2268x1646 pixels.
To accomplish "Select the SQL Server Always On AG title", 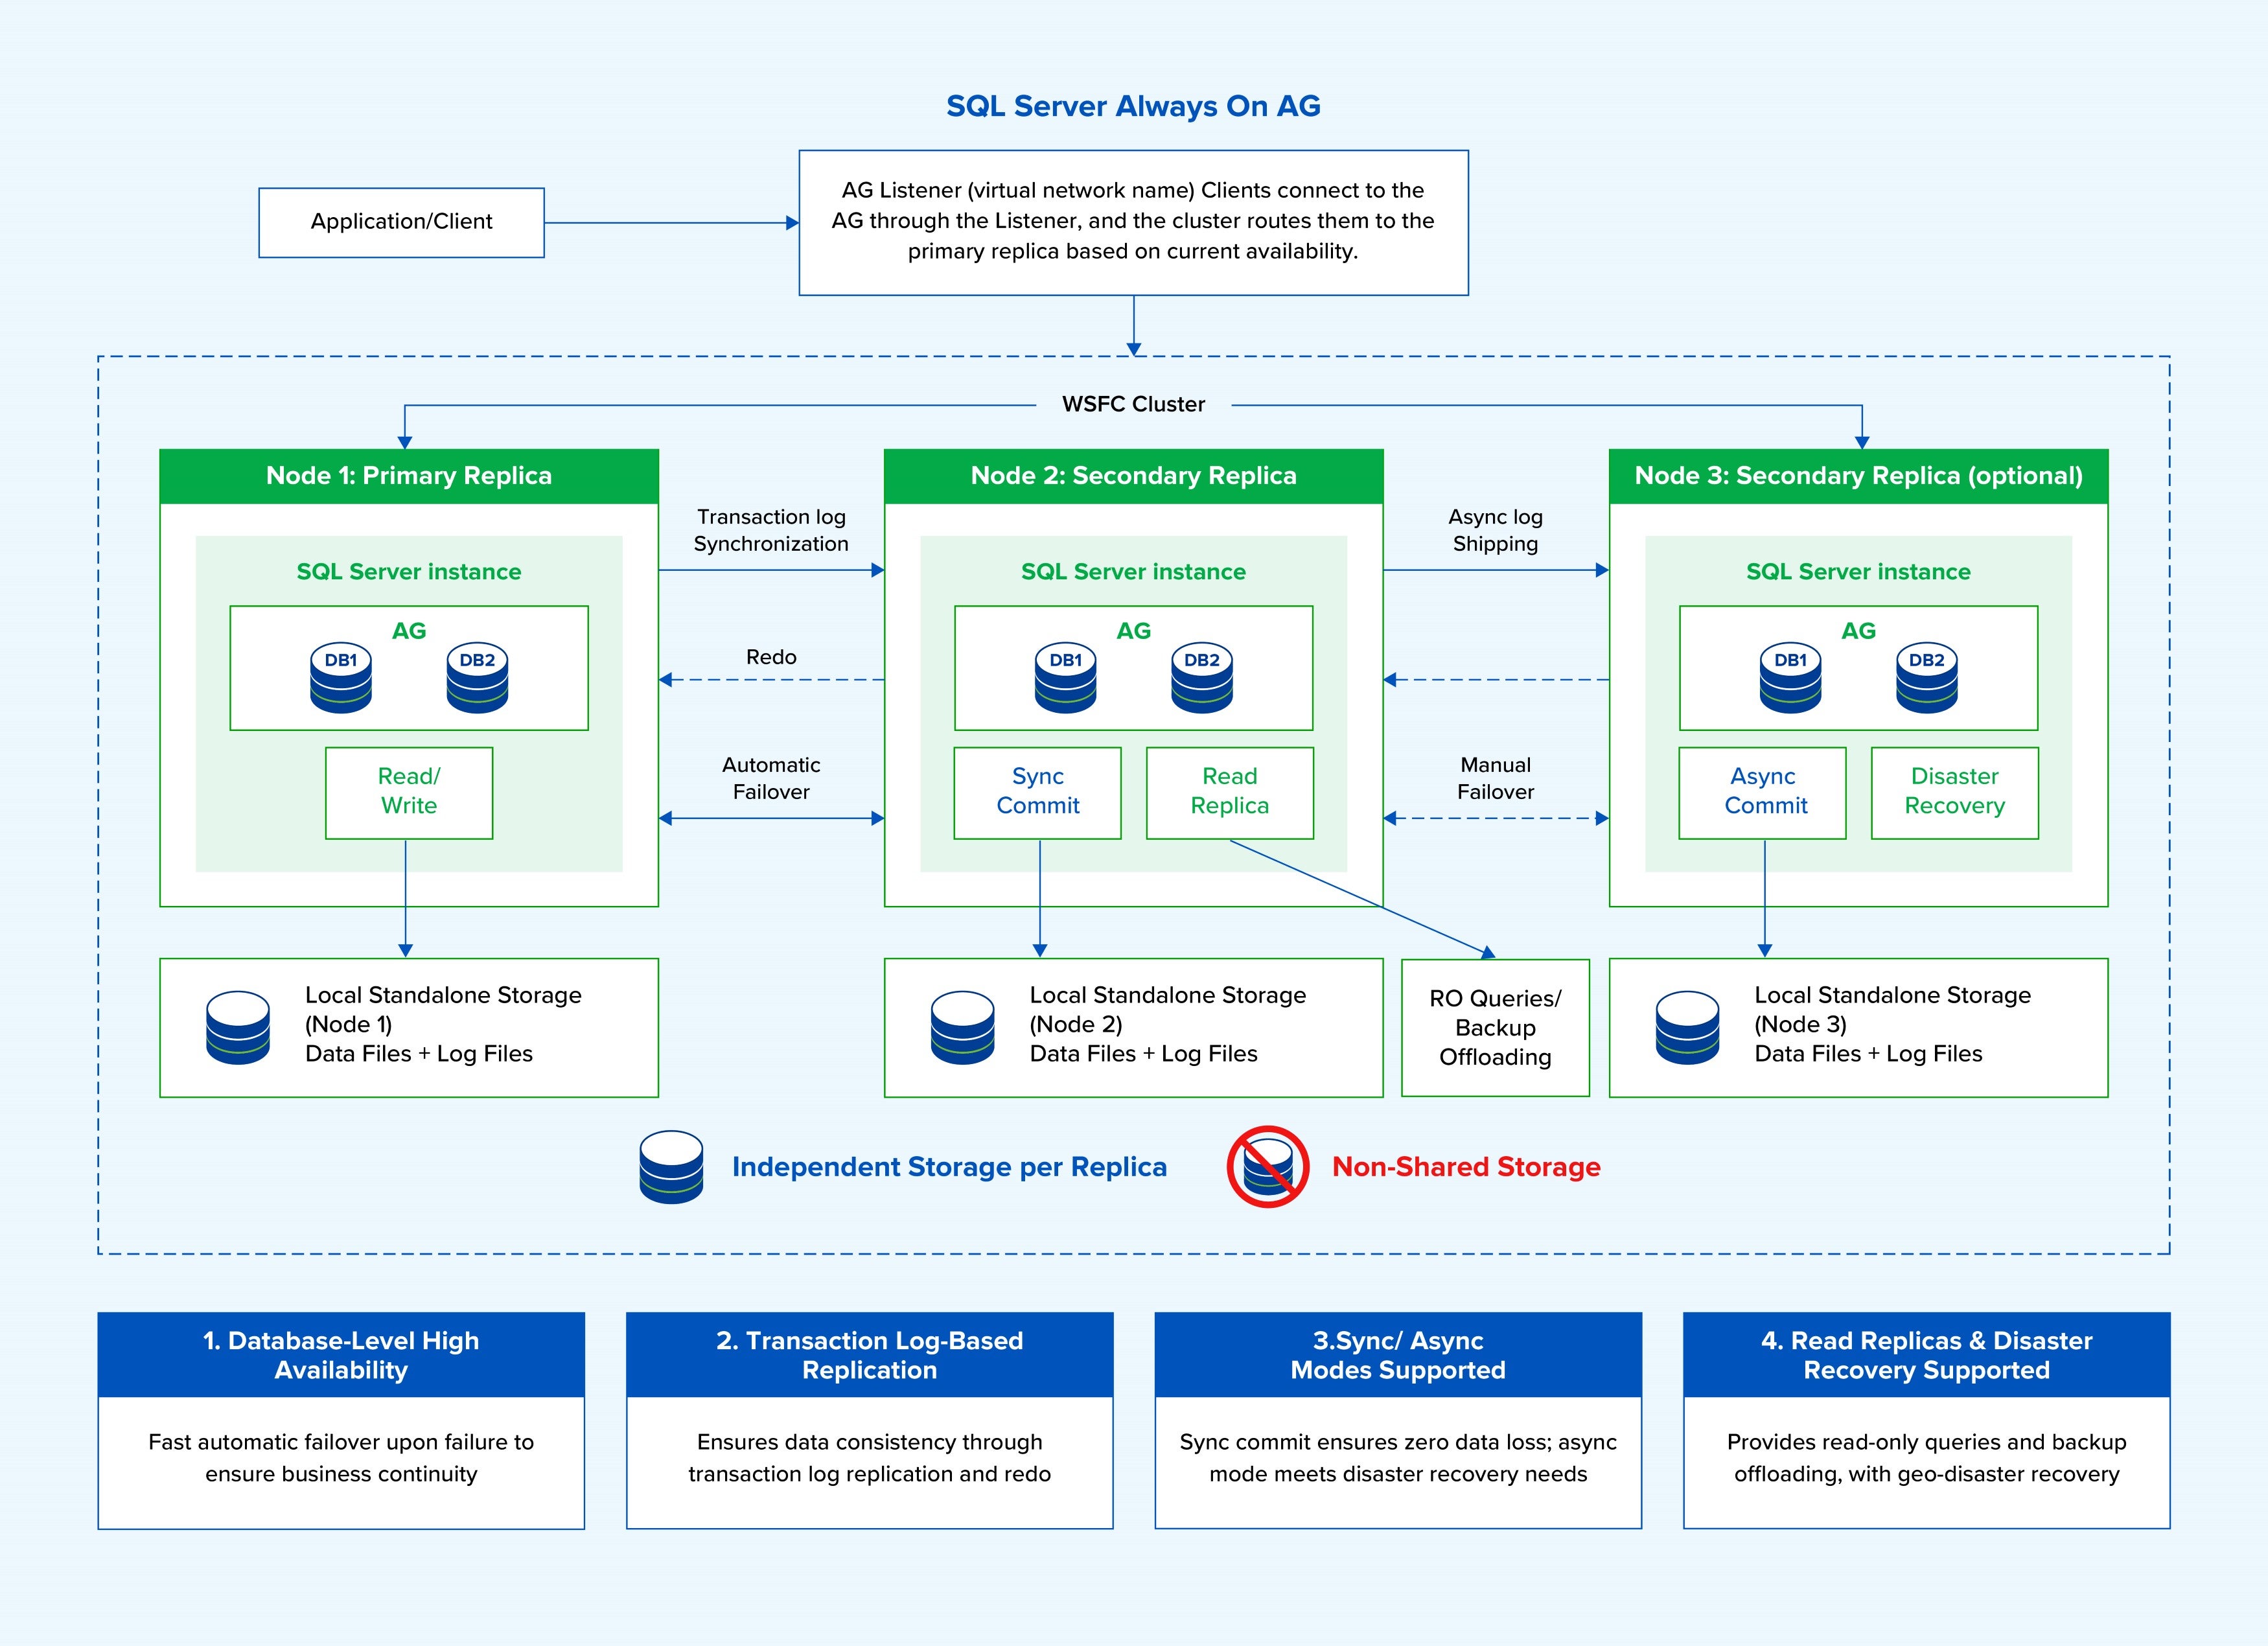I will click(1134, 106).
